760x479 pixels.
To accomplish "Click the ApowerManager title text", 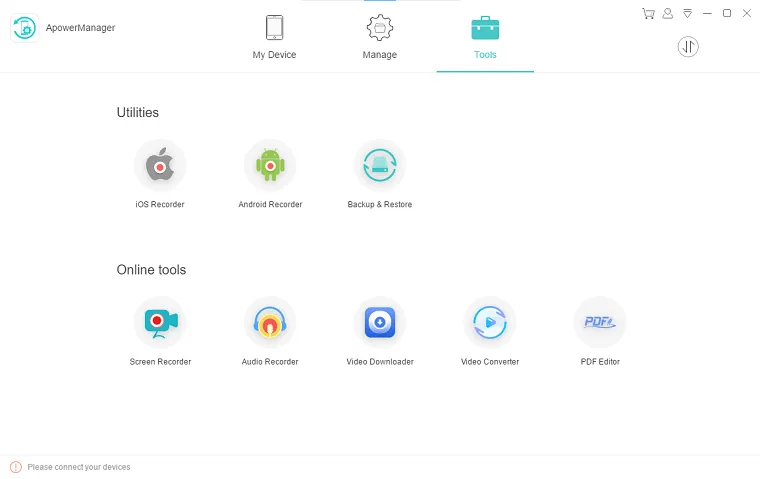I will tap(80, 28).
